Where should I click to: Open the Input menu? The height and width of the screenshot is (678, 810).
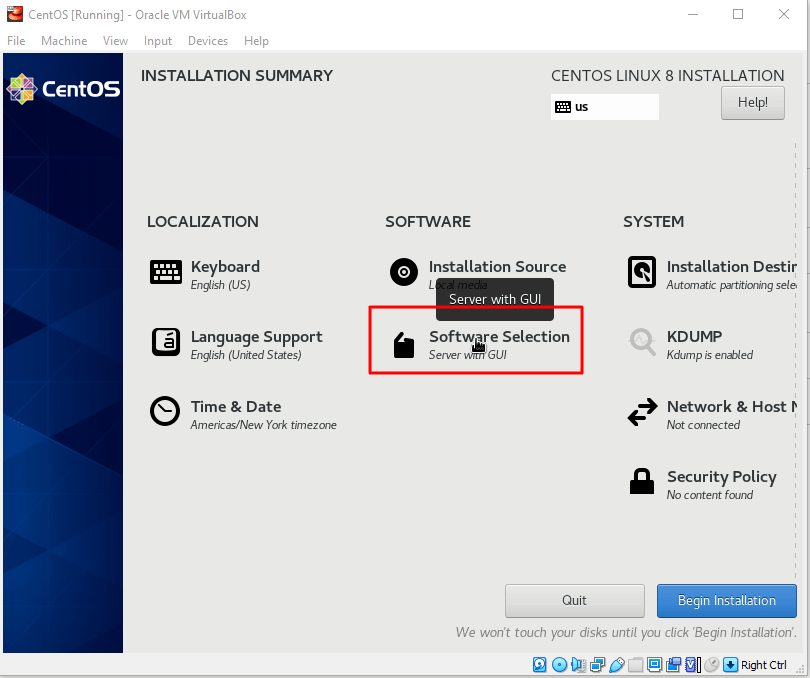click(x=158, y=41)
